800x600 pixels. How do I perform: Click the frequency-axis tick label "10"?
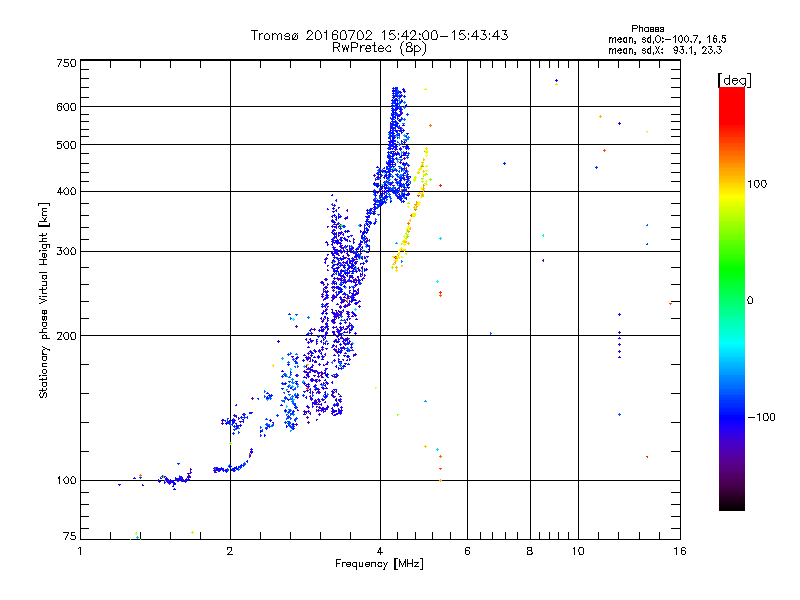point(578,551)
